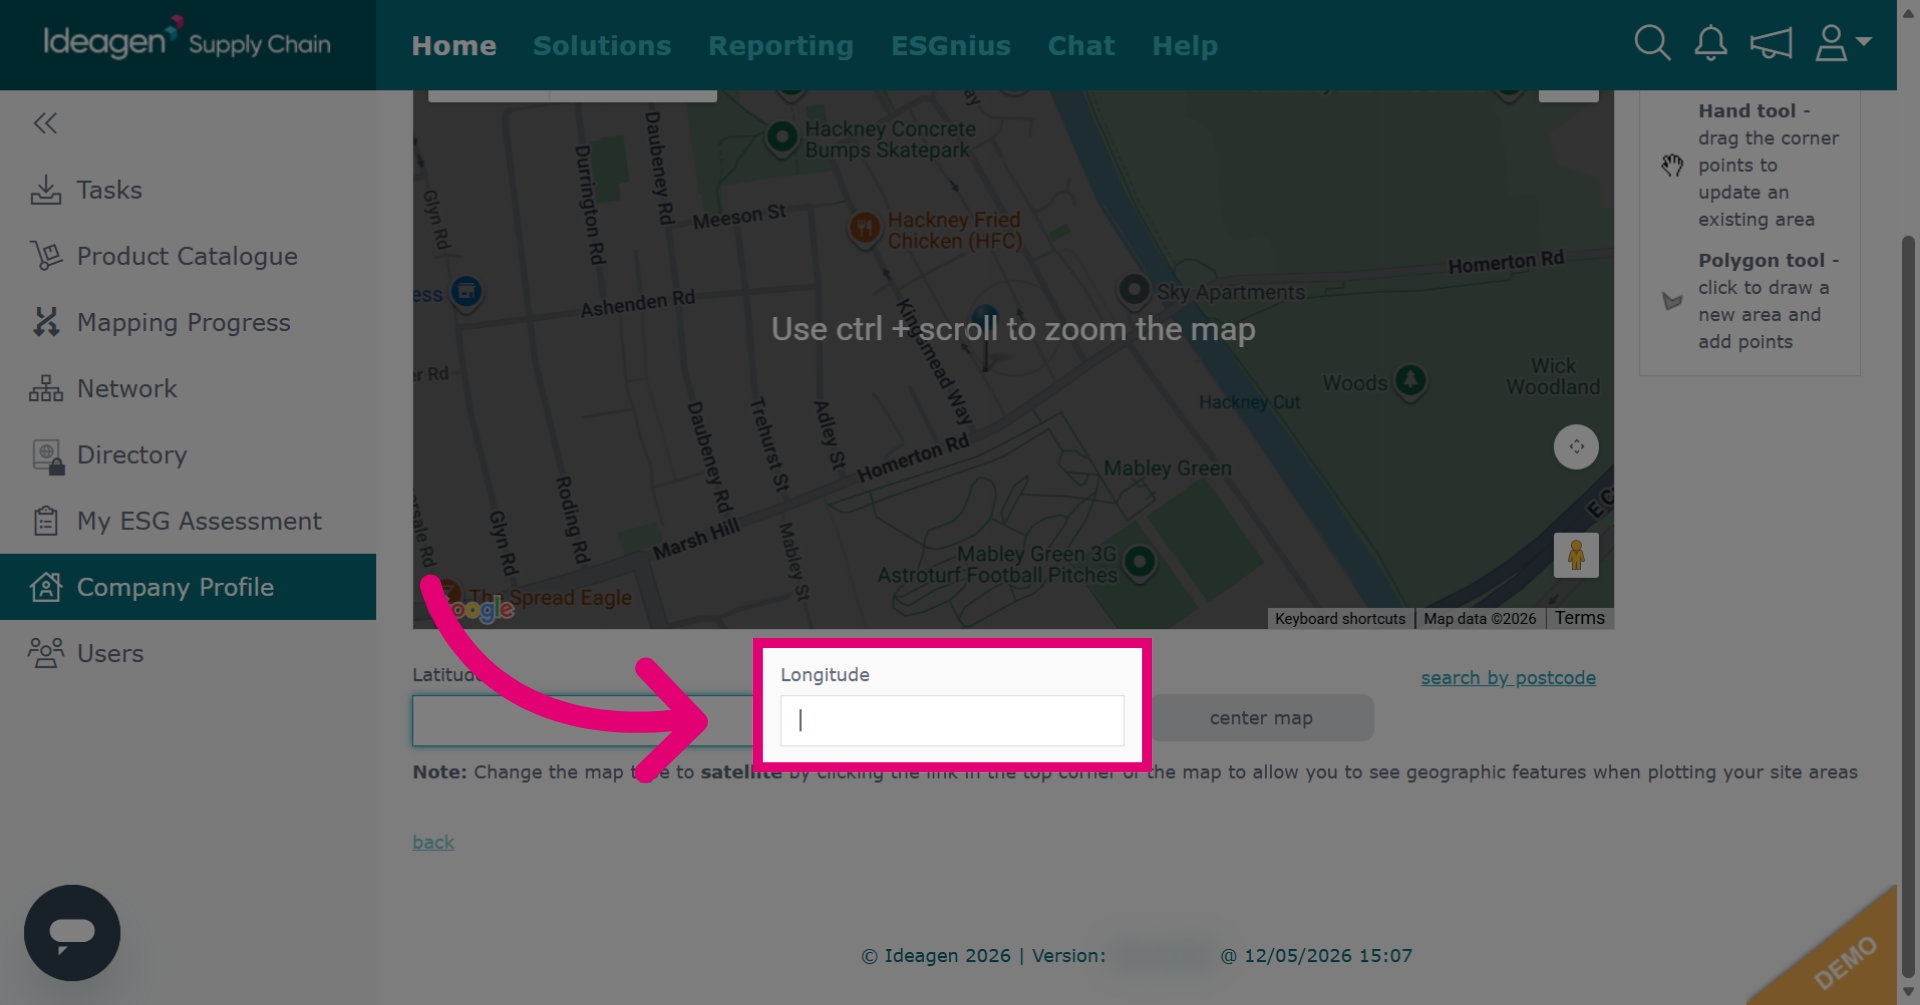Click the center map button
The image size is (1920, 1005).
point(1261,718)
